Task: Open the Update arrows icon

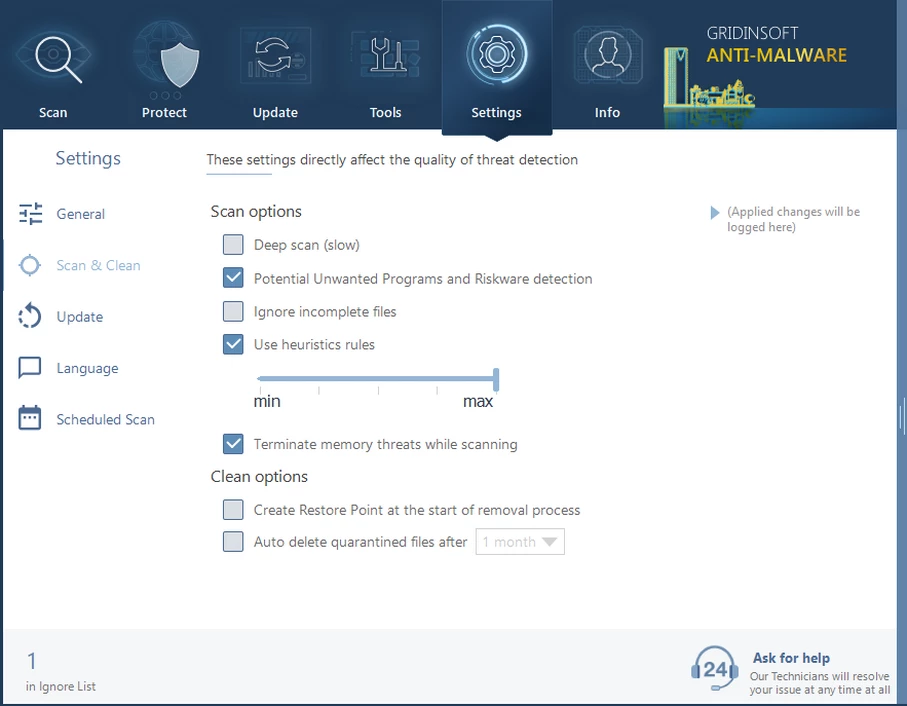Action: point(275,57)
